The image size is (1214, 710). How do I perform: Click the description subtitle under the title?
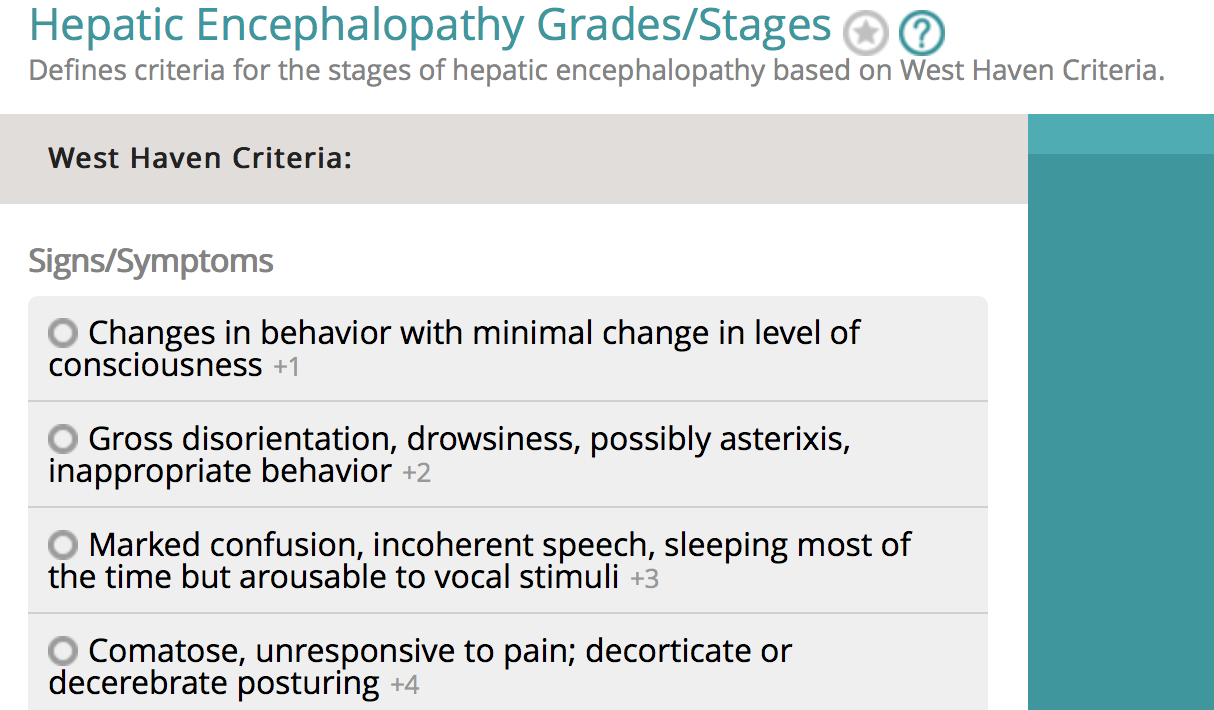pos(596,72)
